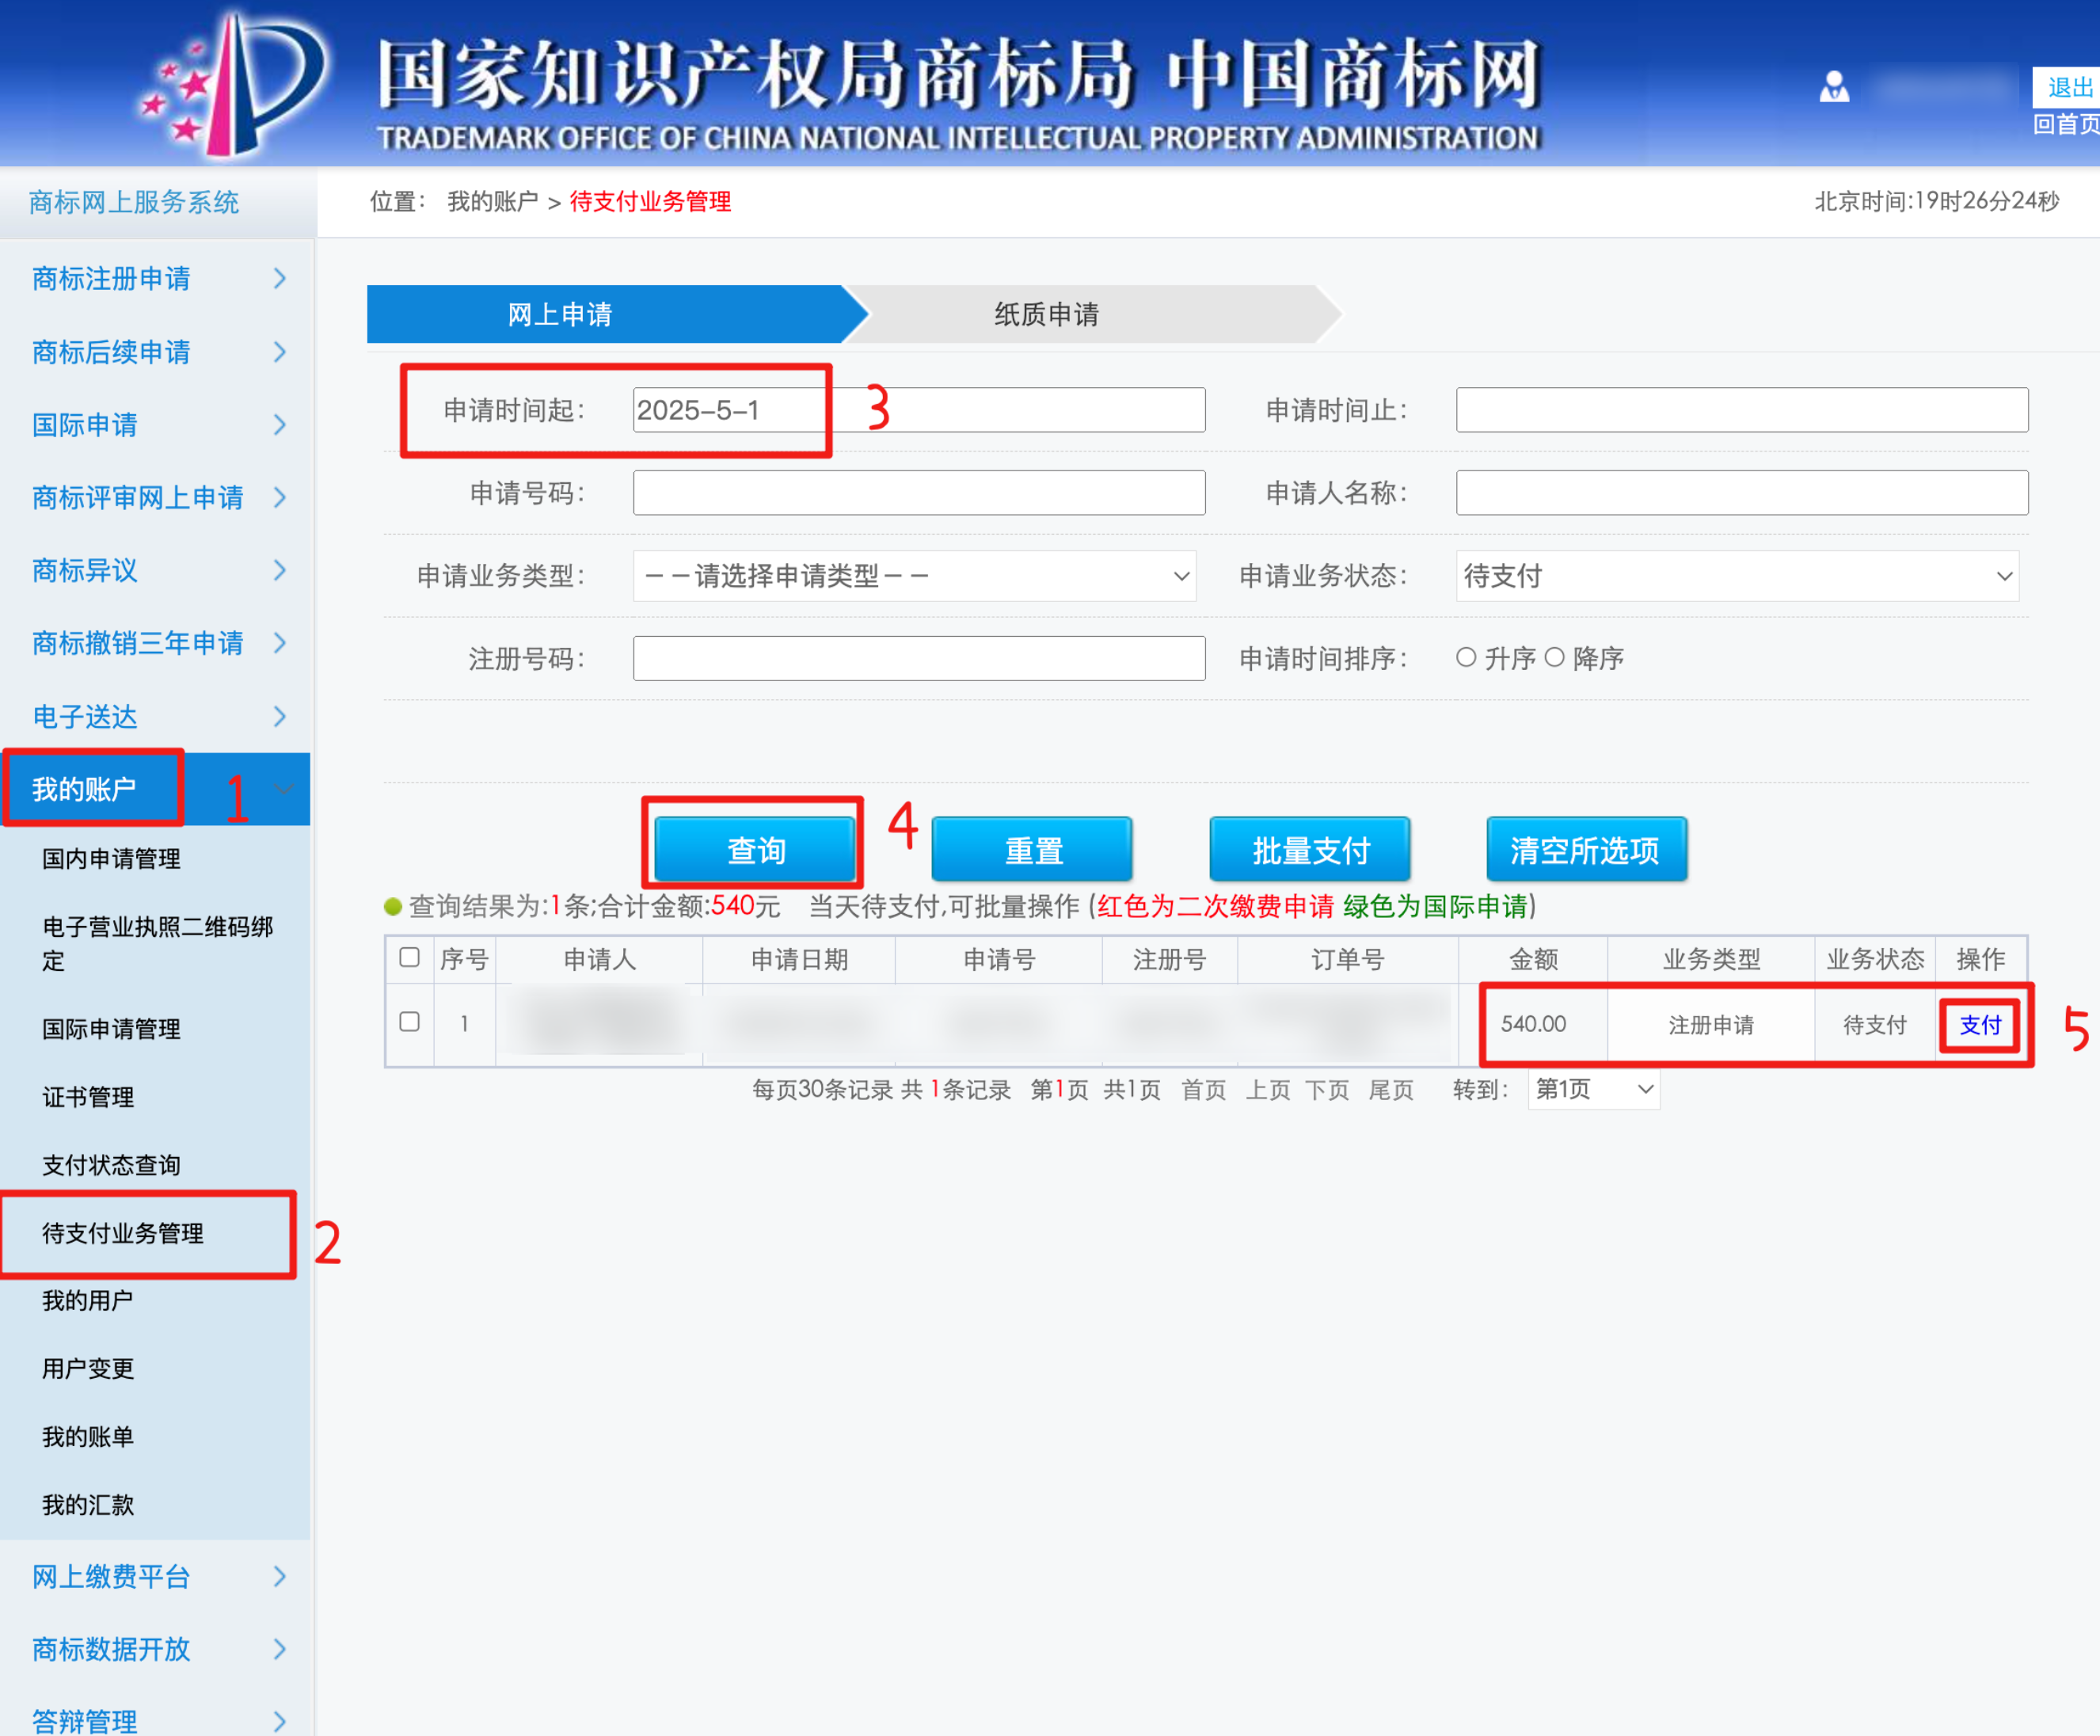
Task: Open 国际申请管理 in sidebar
Action: (x=111, y=1029)
